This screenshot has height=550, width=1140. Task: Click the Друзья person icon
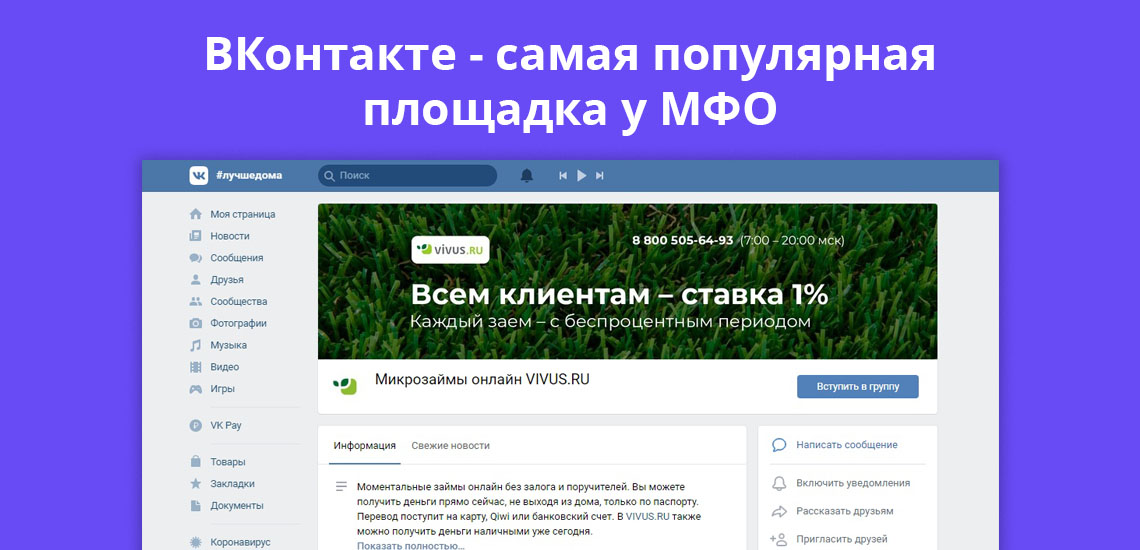coord(196,279)
